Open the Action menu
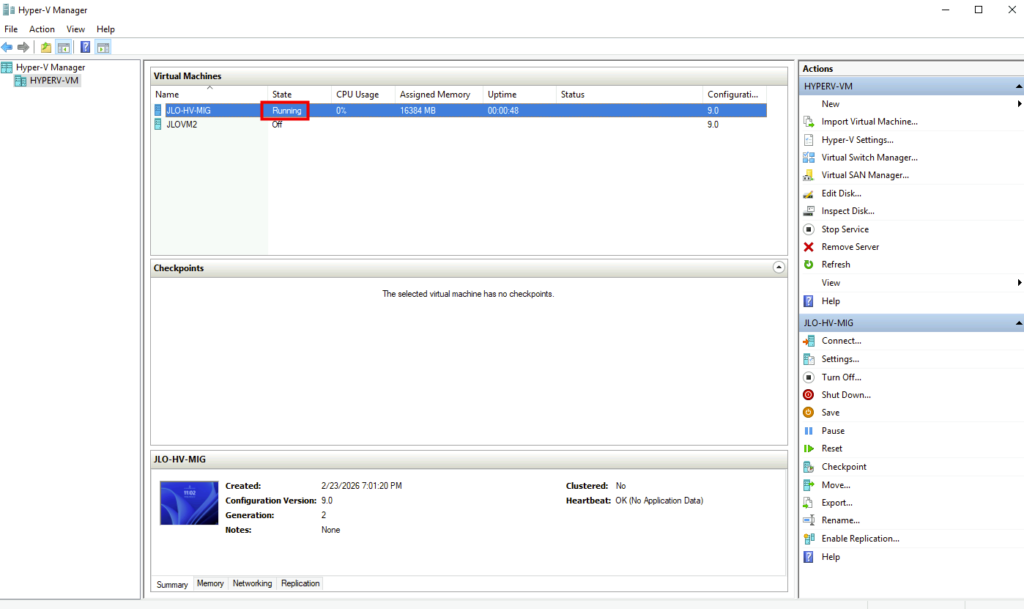 [42, 29]
